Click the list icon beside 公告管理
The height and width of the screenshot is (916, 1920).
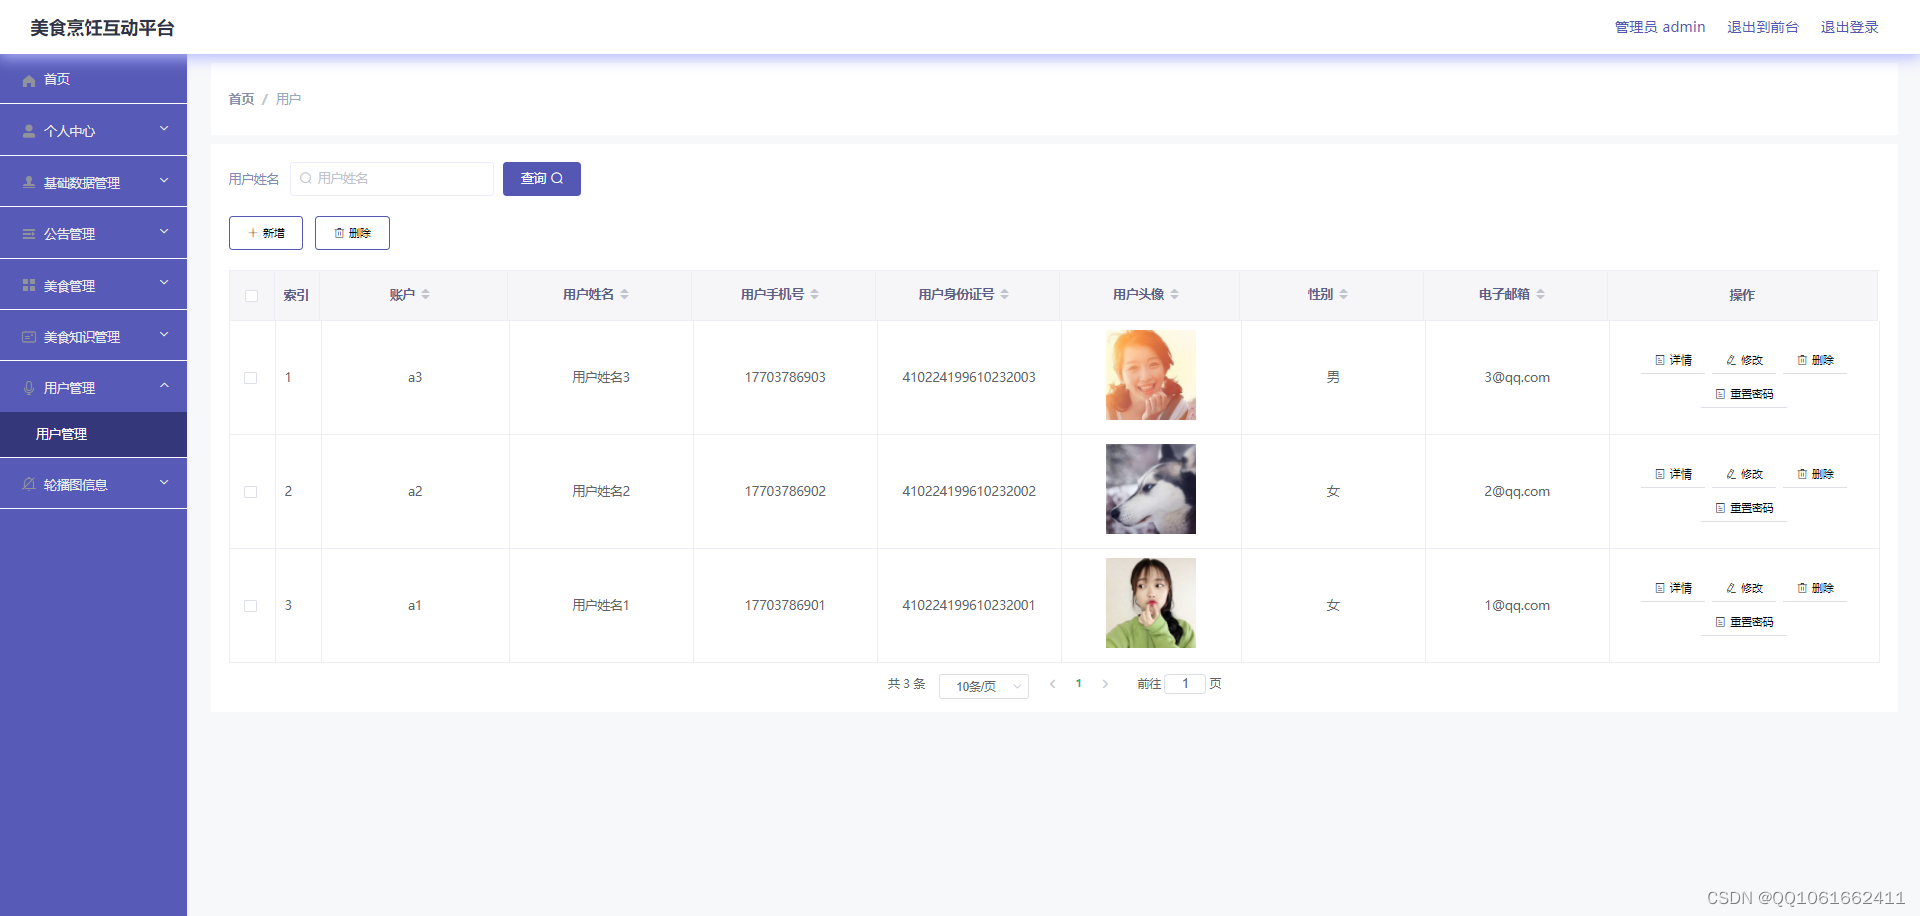pos(28,232)
